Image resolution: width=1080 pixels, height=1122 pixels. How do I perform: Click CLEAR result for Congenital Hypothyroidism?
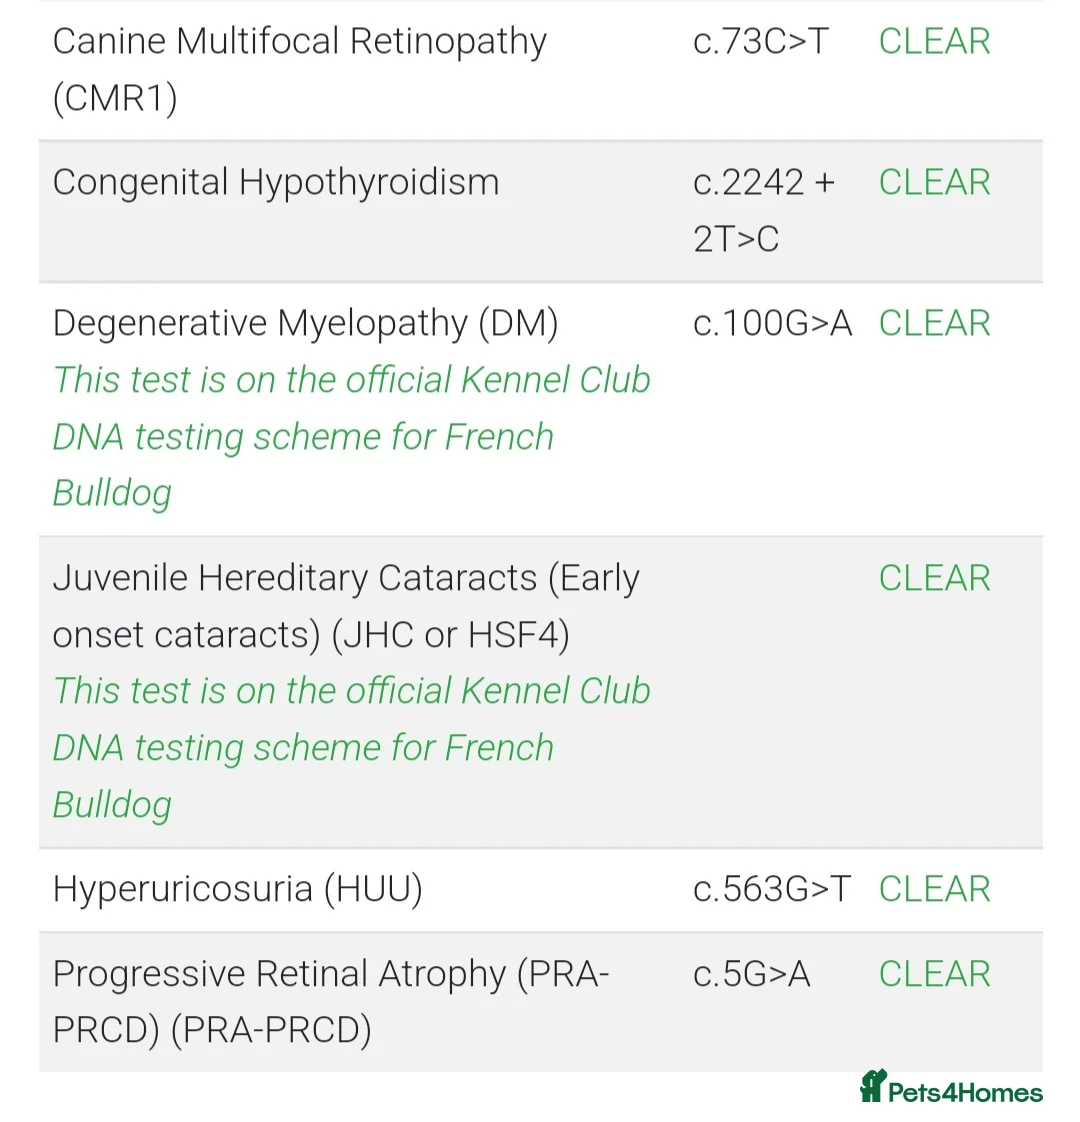[934, 182]
